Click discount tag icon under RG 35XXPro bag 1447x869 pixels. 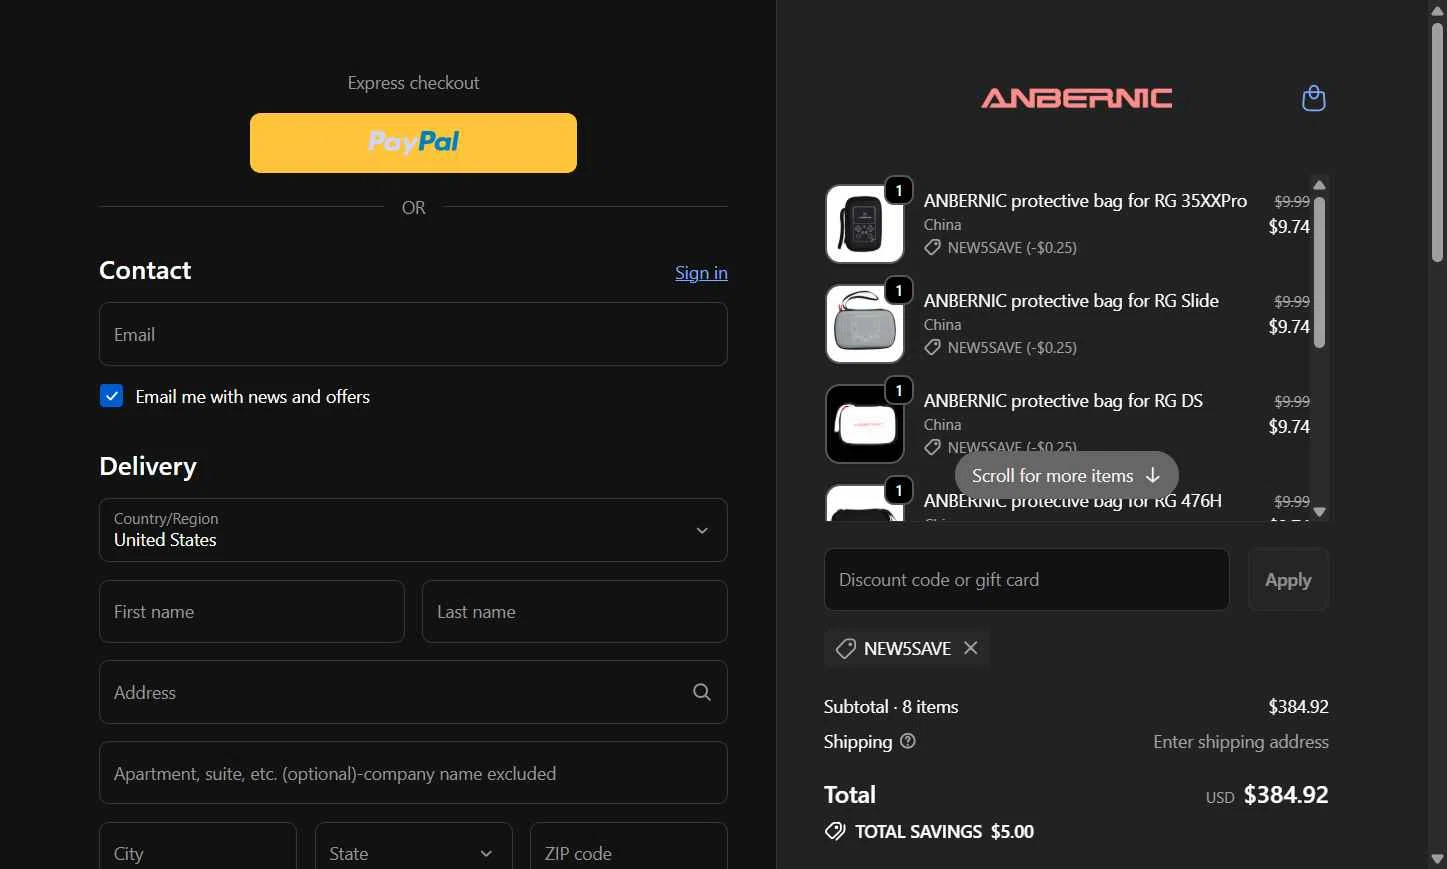point(932,247)
